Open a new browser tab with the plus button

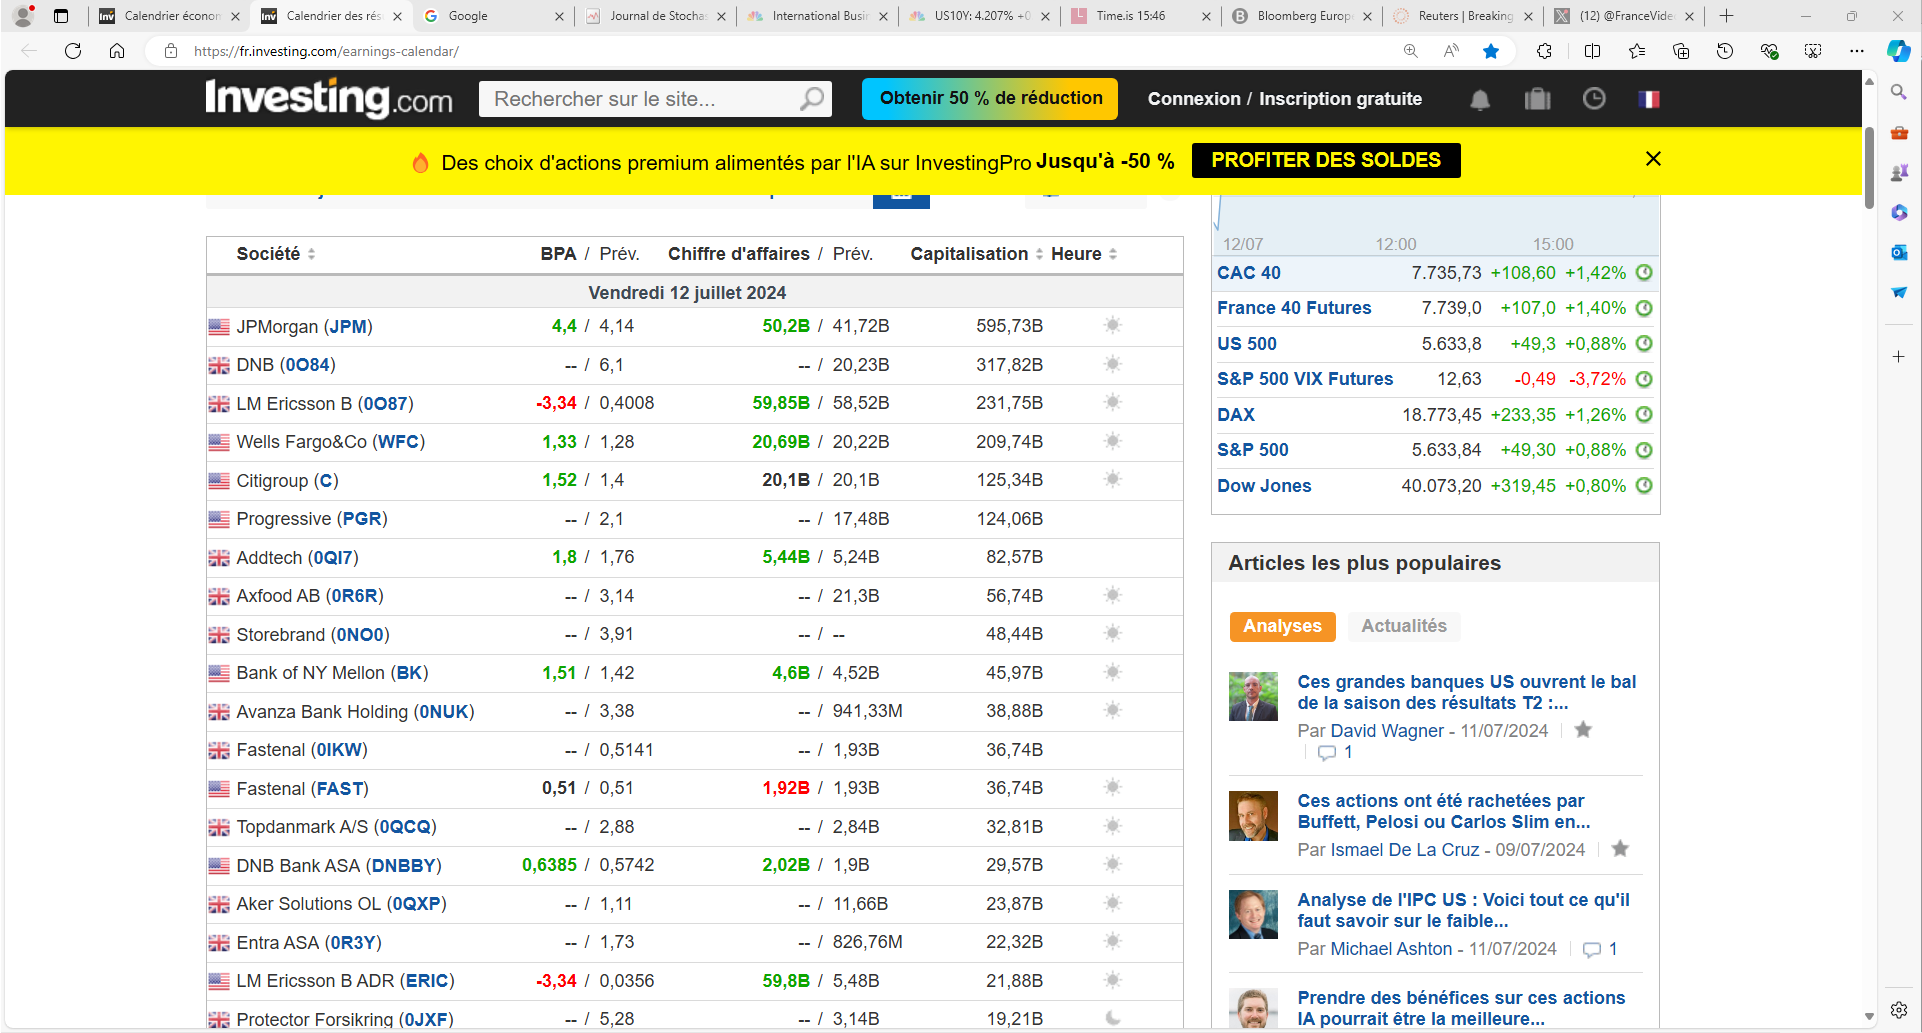1727,16
